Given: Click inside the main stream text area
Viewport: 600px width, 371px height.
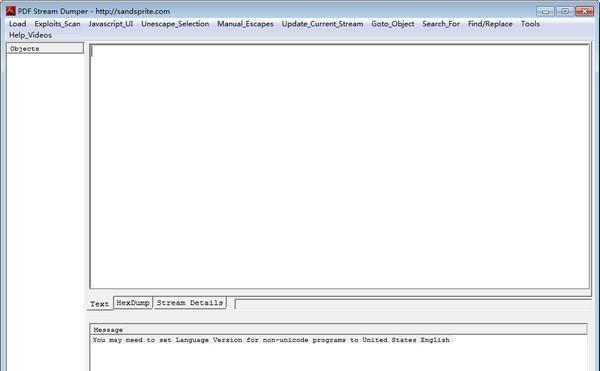Looking at the screenshot, I should click(340, 166).
